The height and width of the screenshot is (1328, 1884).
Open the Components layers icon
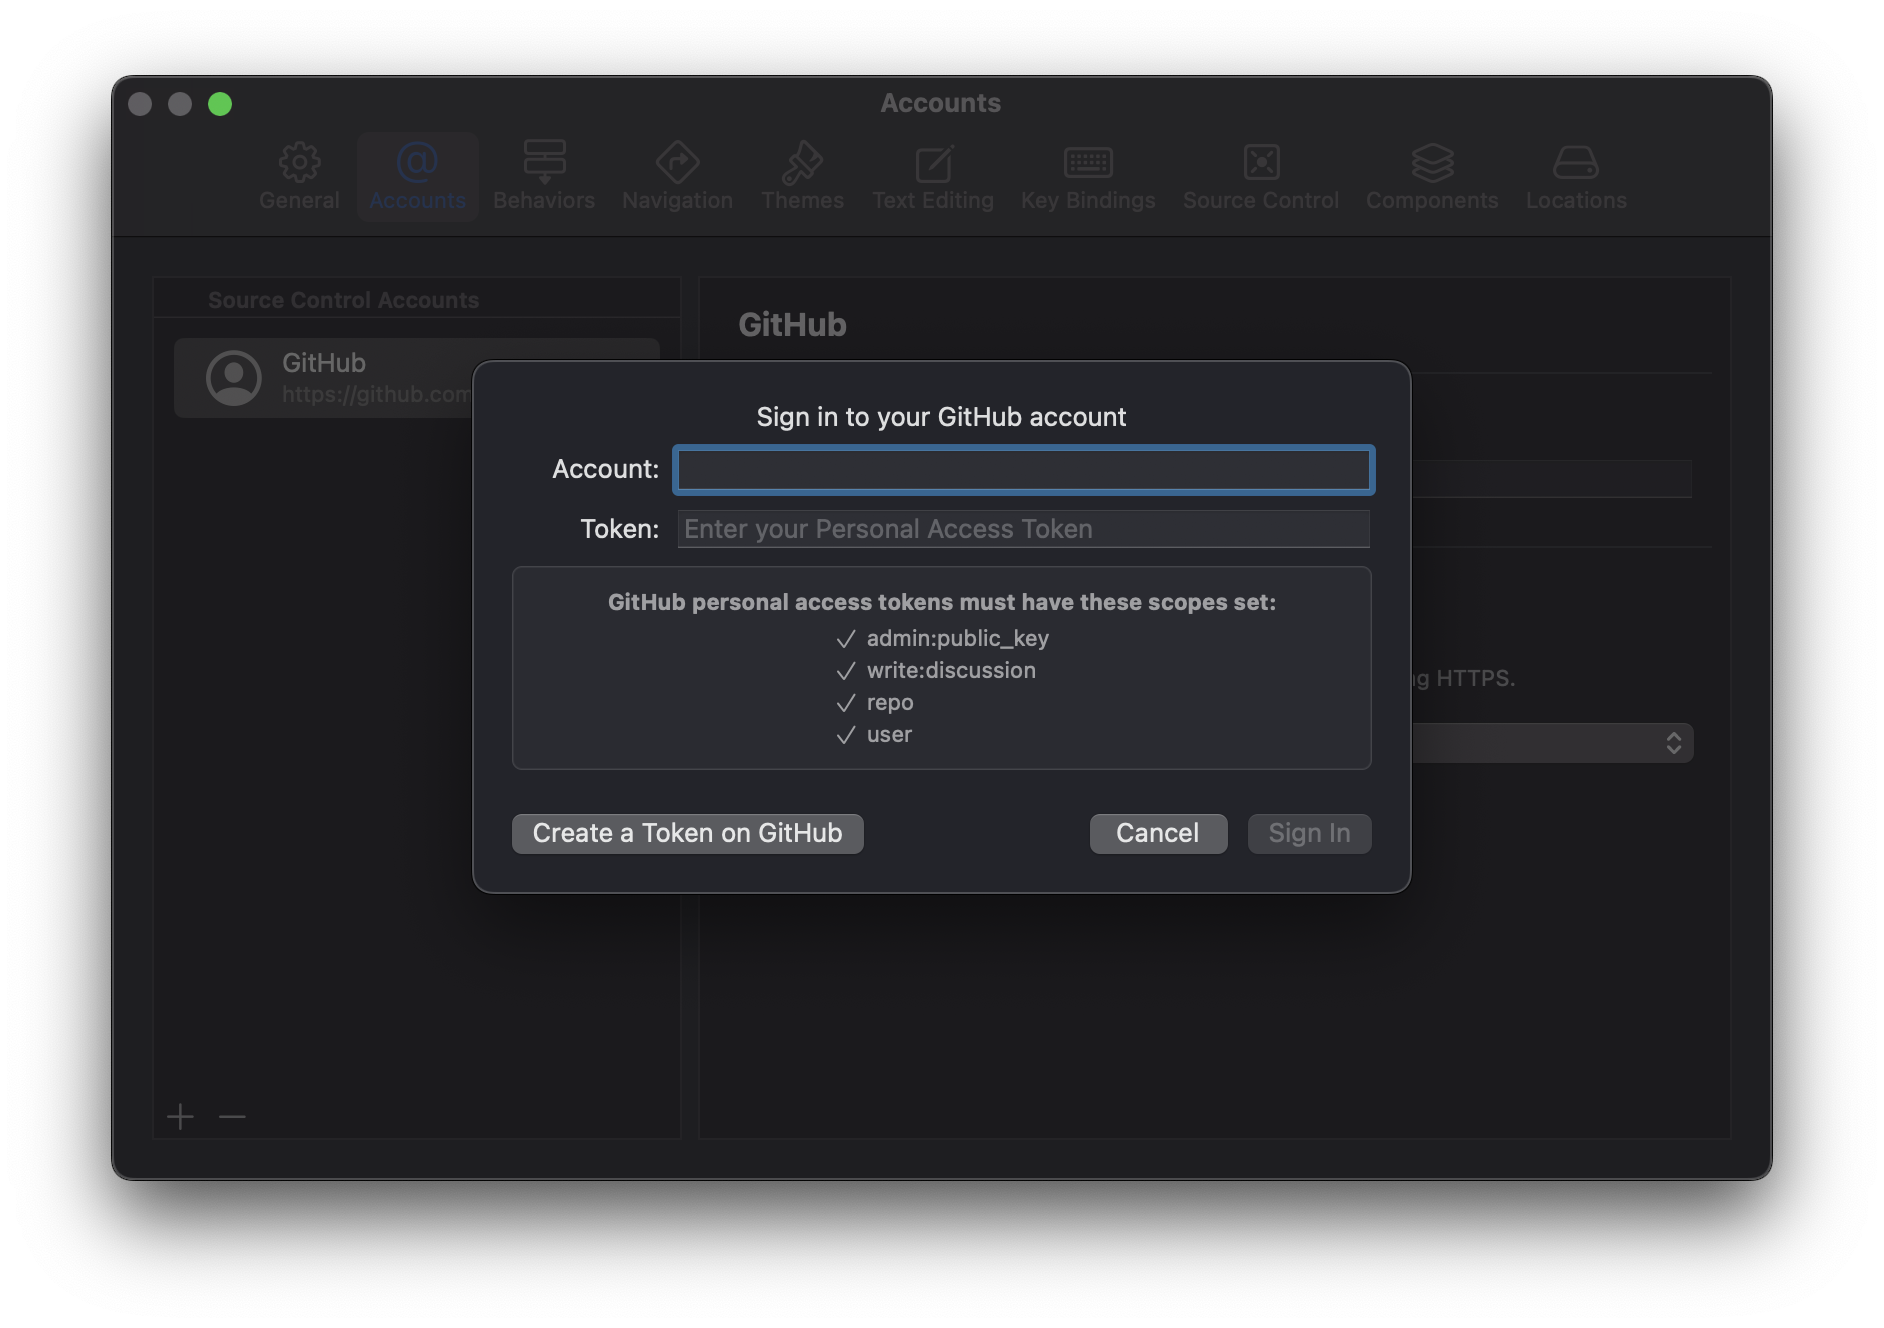(x=1432, y=162)
